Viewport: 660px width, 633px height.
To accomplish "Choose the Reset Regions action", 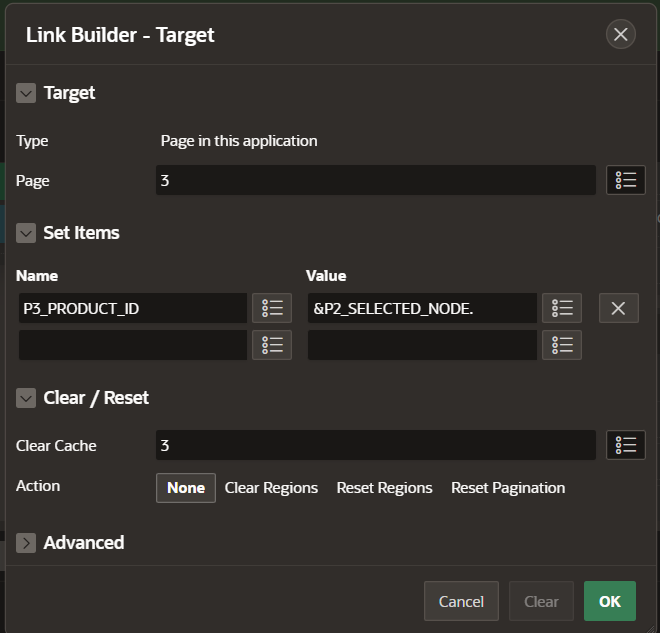I will (384, 488).
